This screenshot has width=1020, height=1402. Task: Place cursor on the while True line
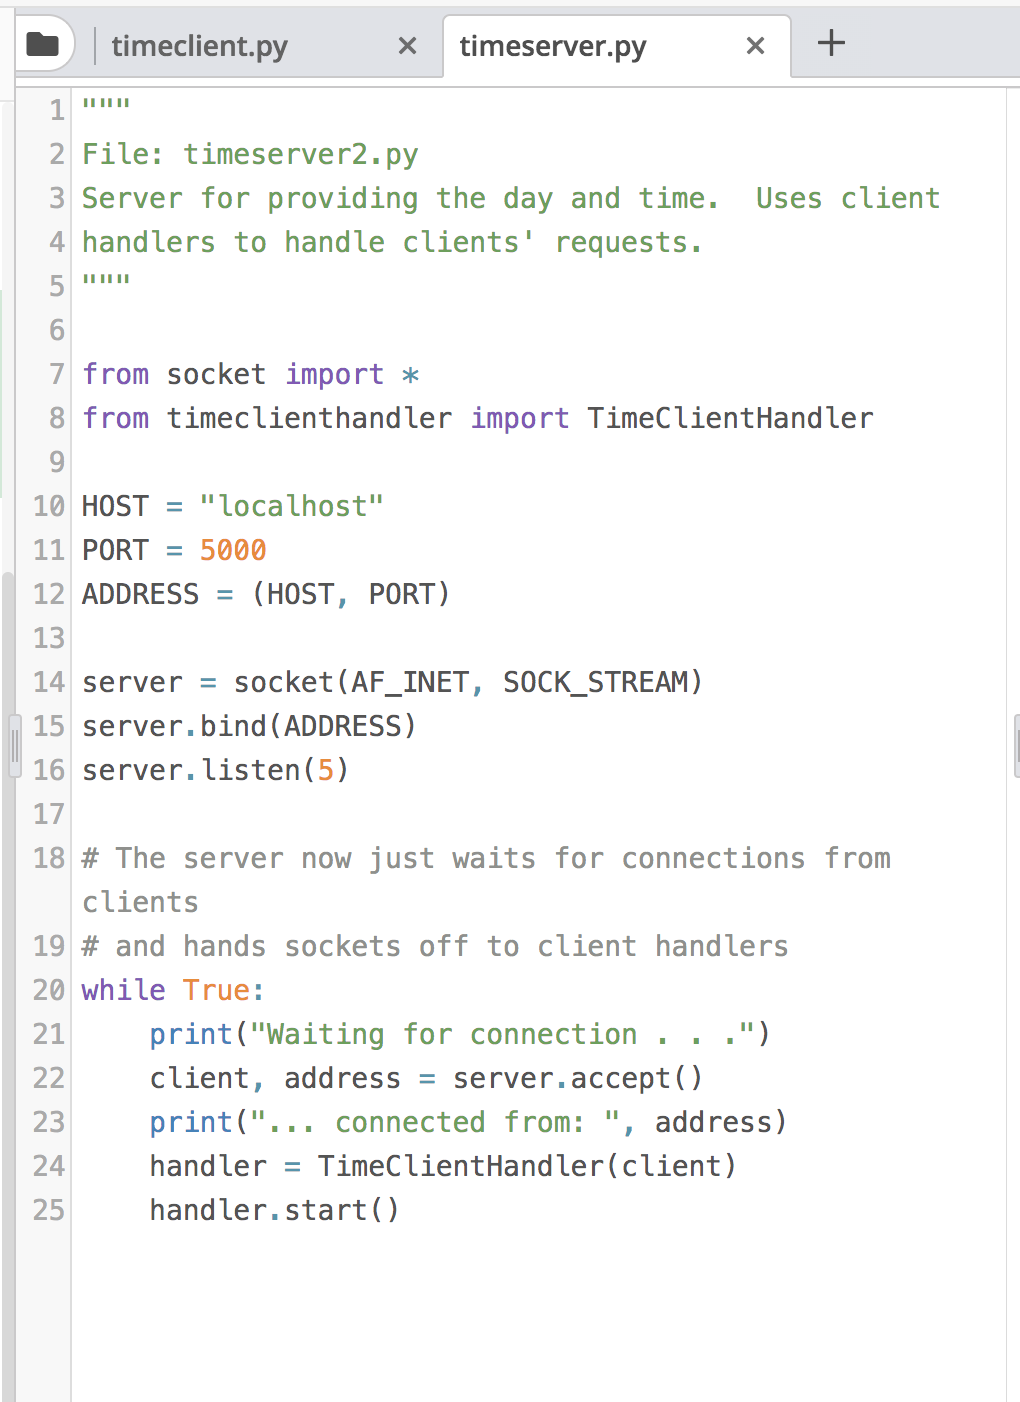[x=170, y=990]
